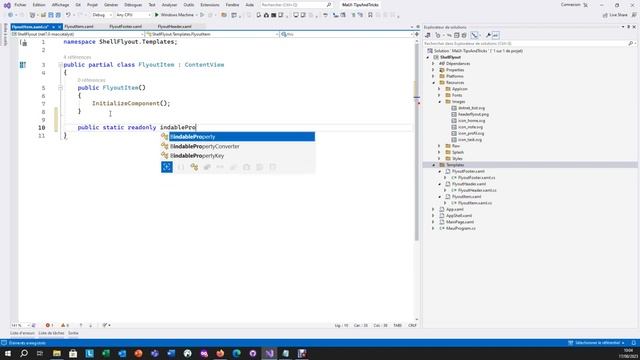Select BindablePropertyKey suggestion

coord(238,156)
